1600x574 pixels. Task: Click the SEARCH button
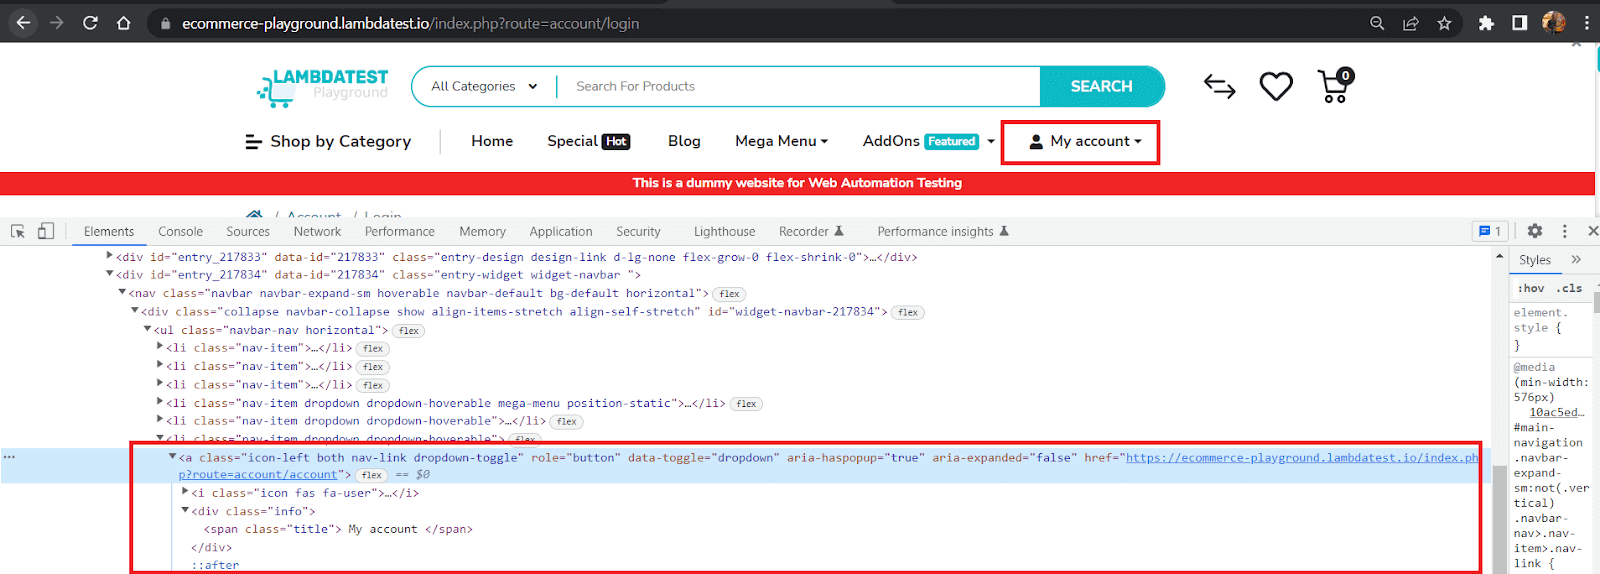pos(1101,87)
